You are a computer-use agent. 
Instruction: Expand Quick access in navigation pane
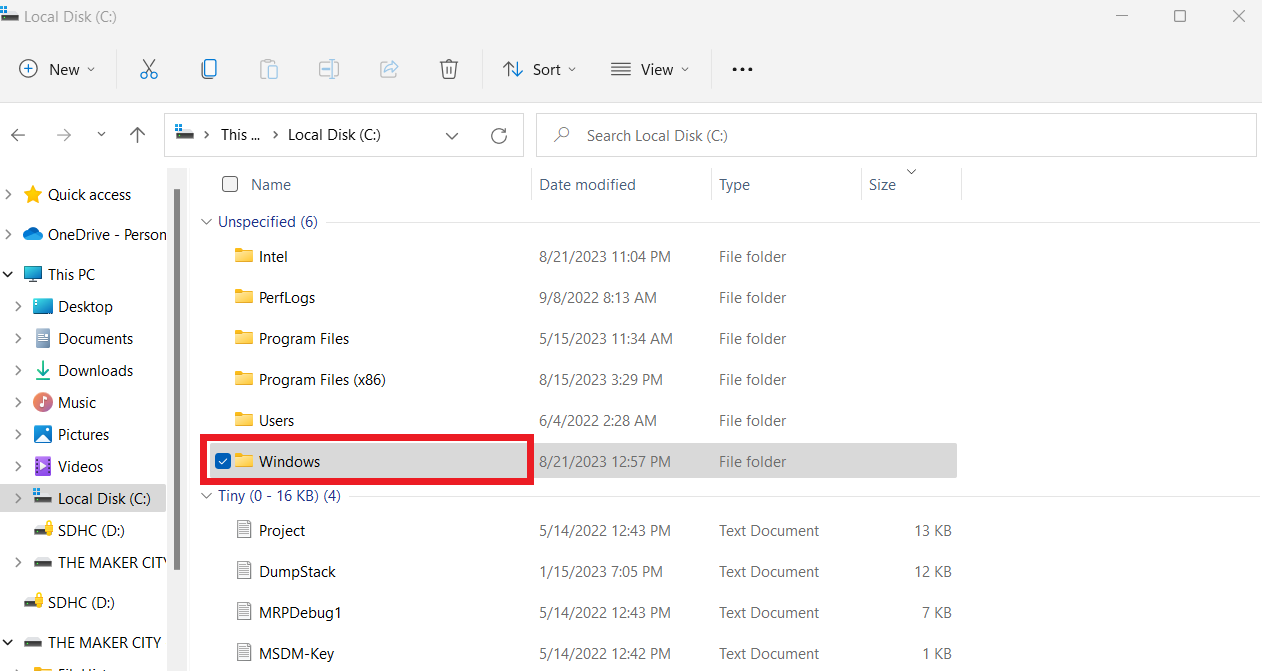[9, 194]
